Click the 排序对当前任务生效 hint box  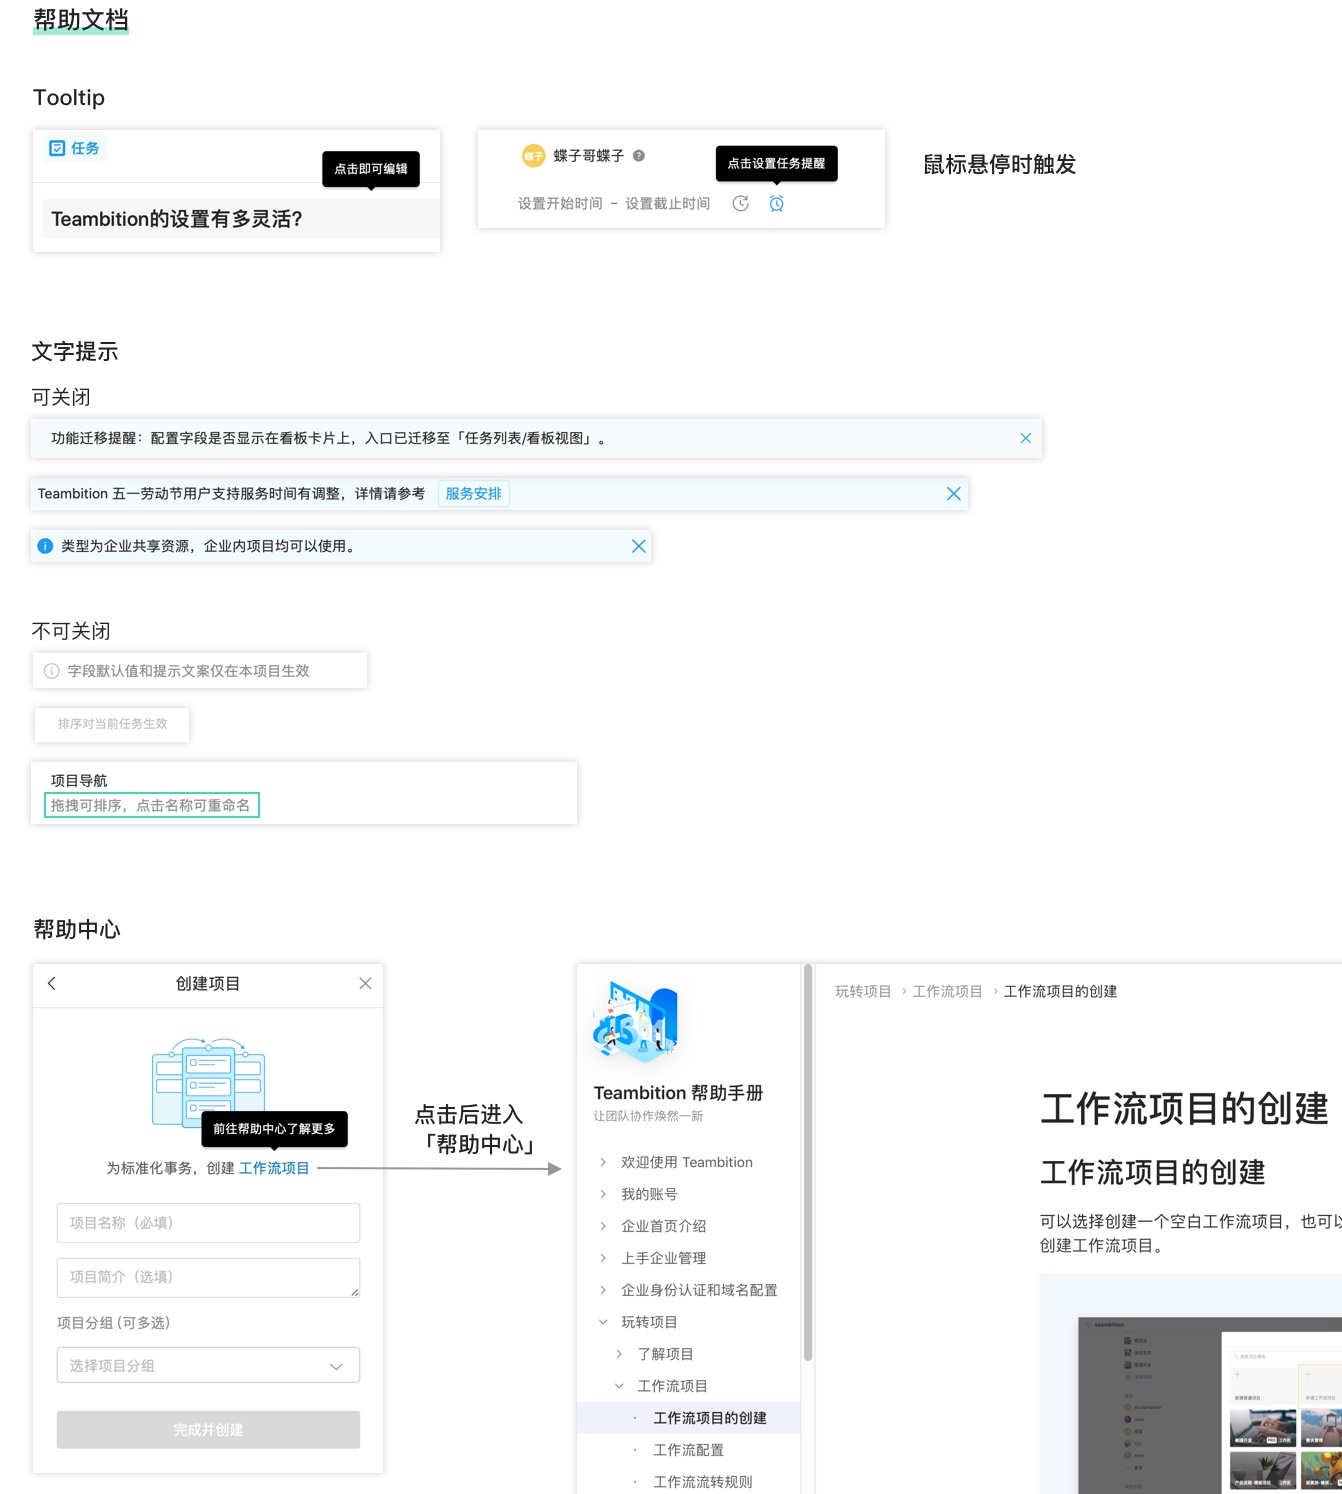[112, 724]
